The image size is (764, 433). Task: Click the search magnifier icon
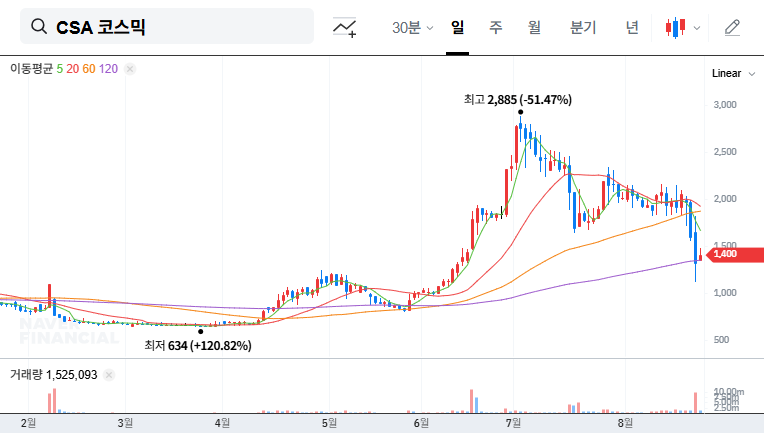(x=39, y=26)
